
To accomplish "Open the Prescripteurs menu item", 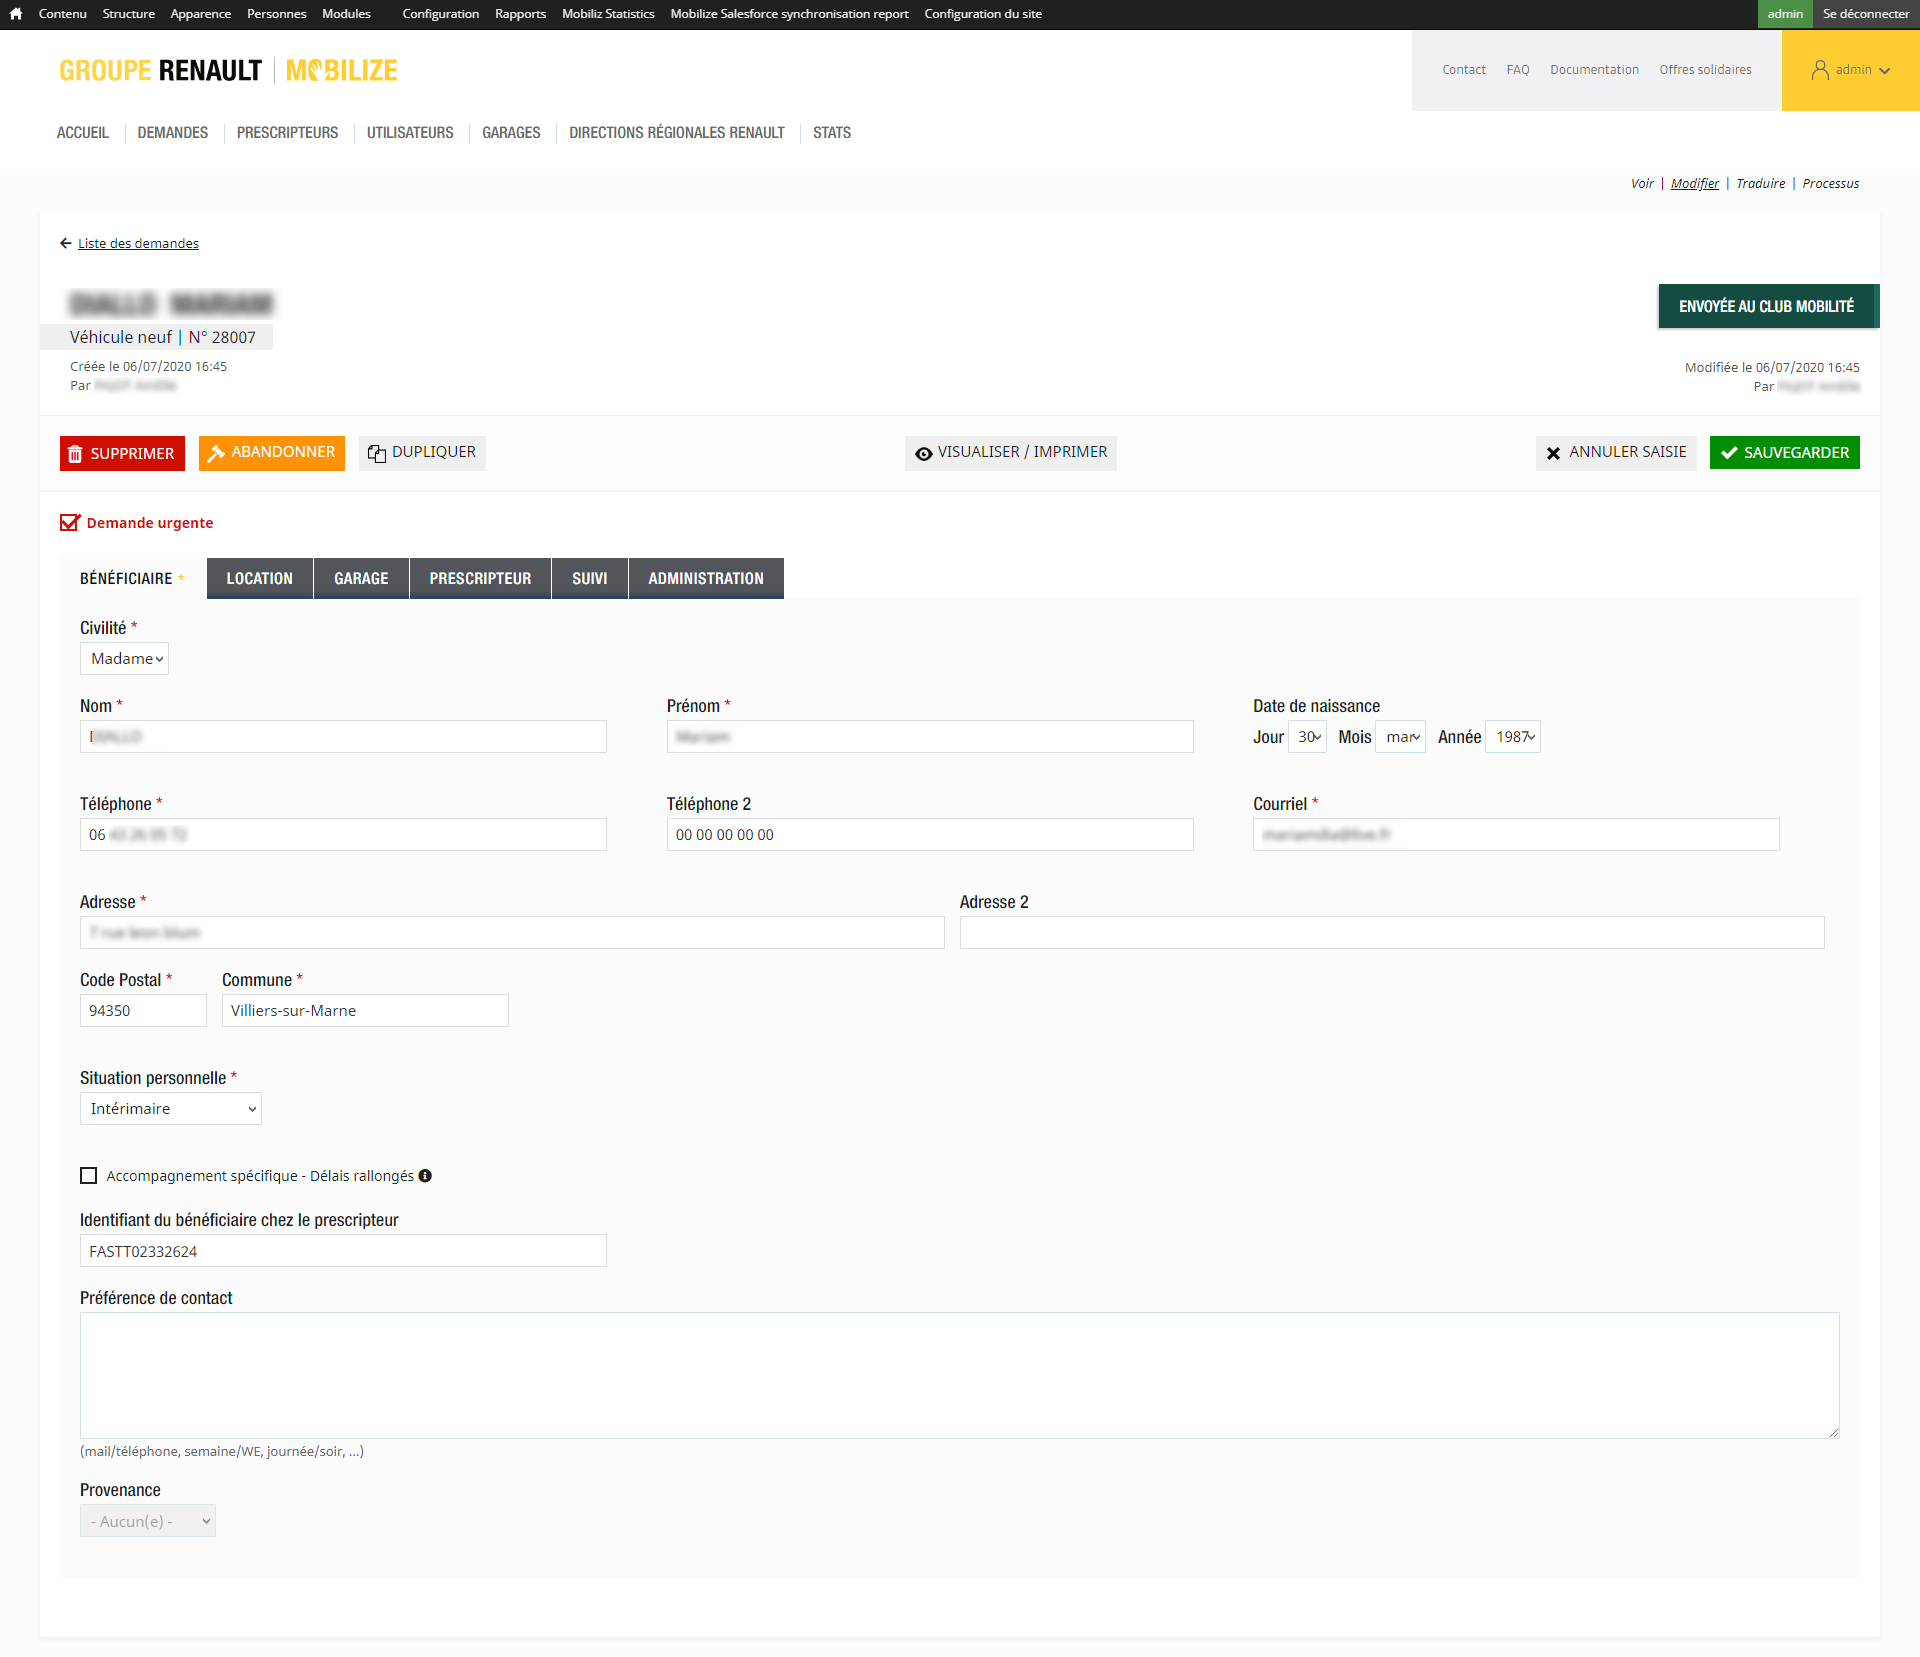I will point(287,133).
